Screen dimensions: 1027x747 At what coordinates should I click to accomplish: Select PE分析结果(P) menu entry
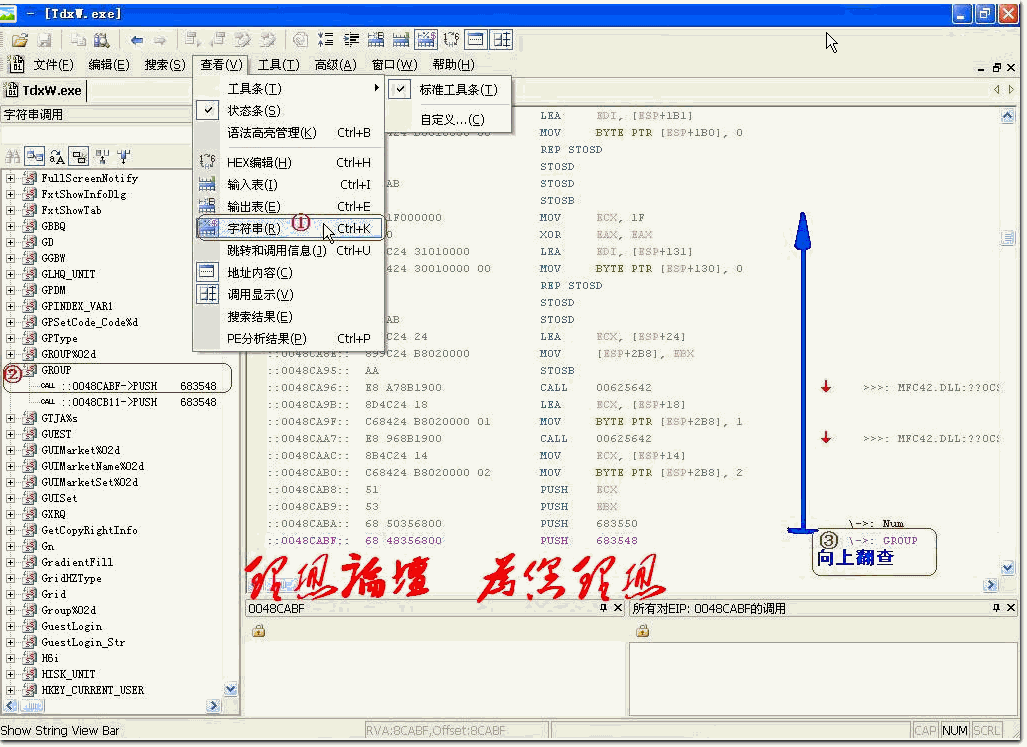tap(289, 338)
